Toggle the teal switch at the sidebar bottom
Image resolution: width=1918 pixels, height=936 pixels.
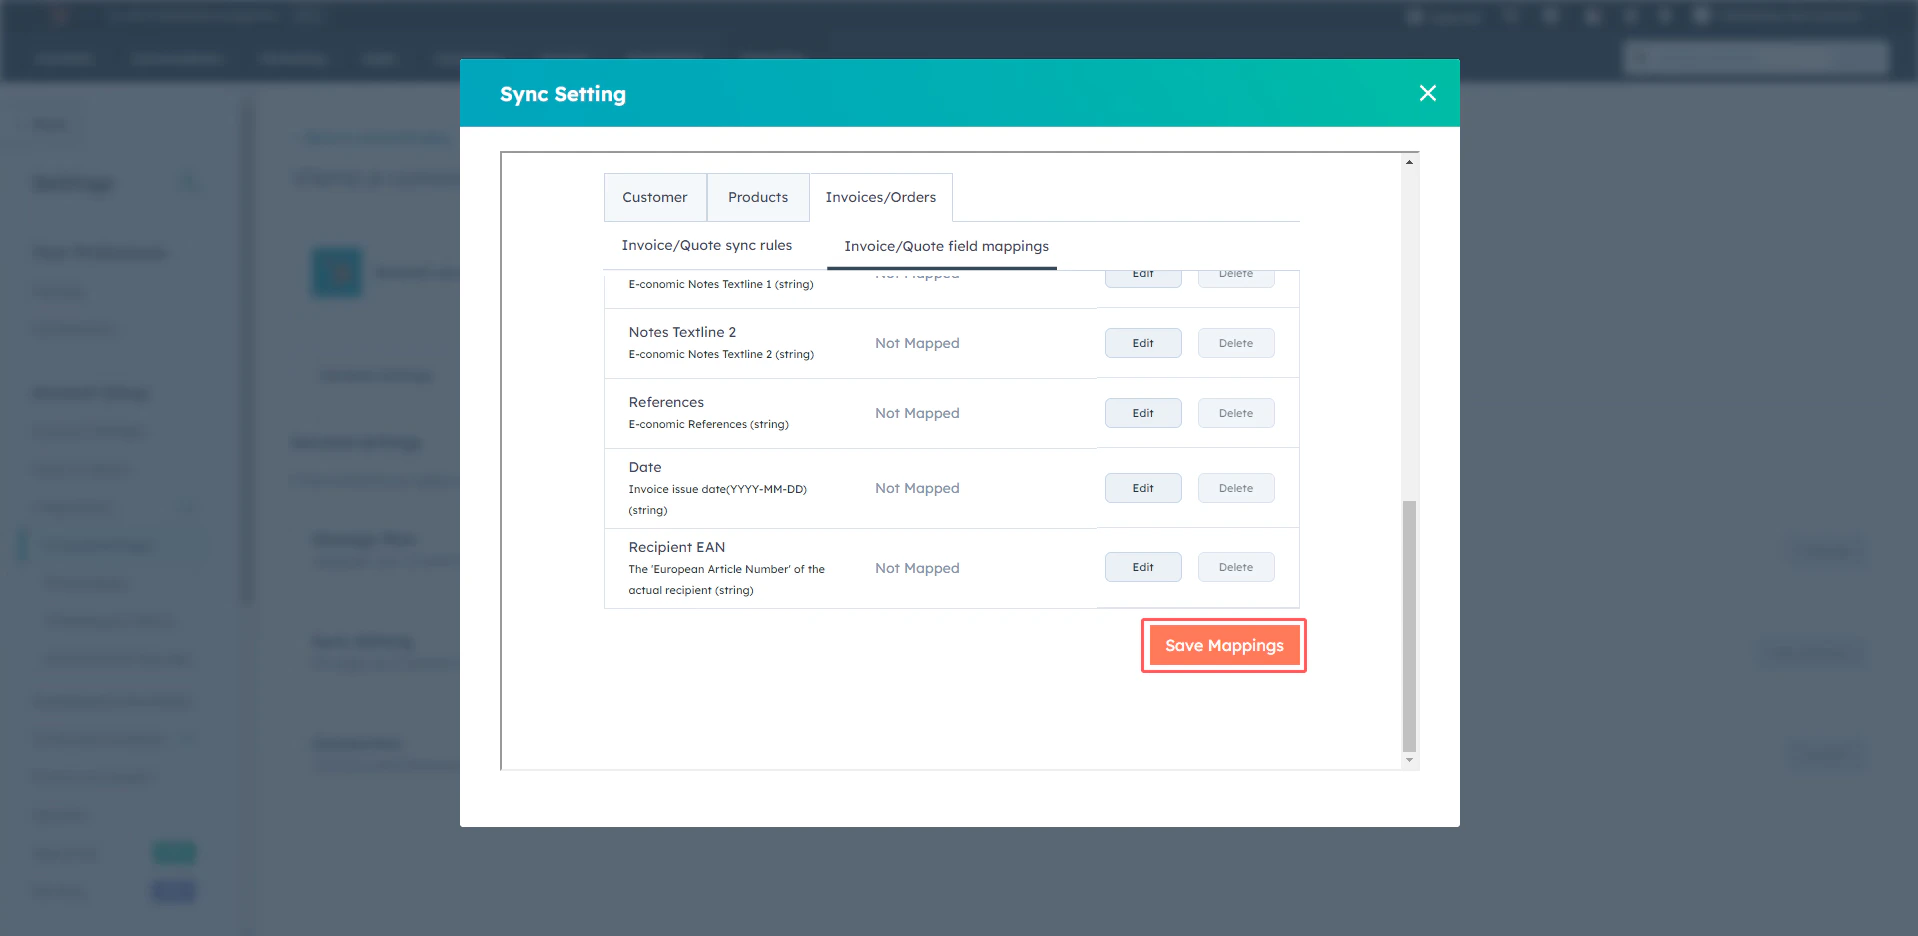pyautogui.click(x=175, y=852)
